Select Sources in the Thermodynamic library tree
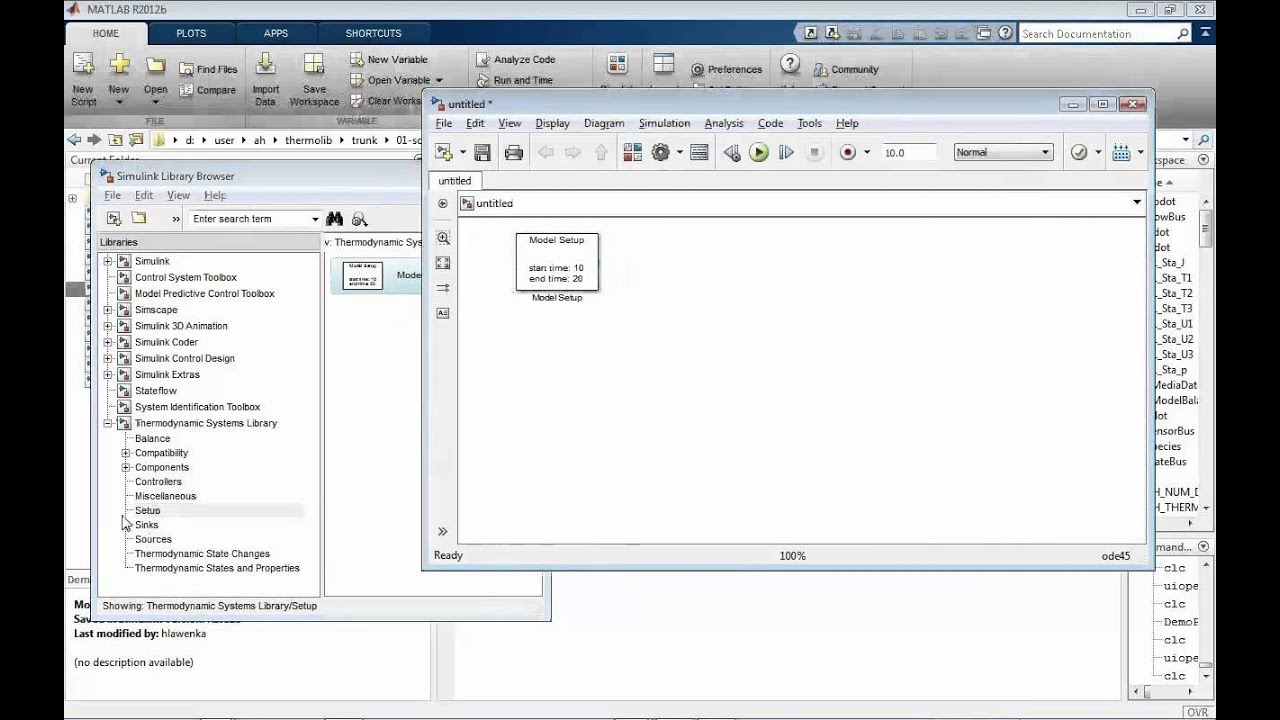 [x=153, y=539]
